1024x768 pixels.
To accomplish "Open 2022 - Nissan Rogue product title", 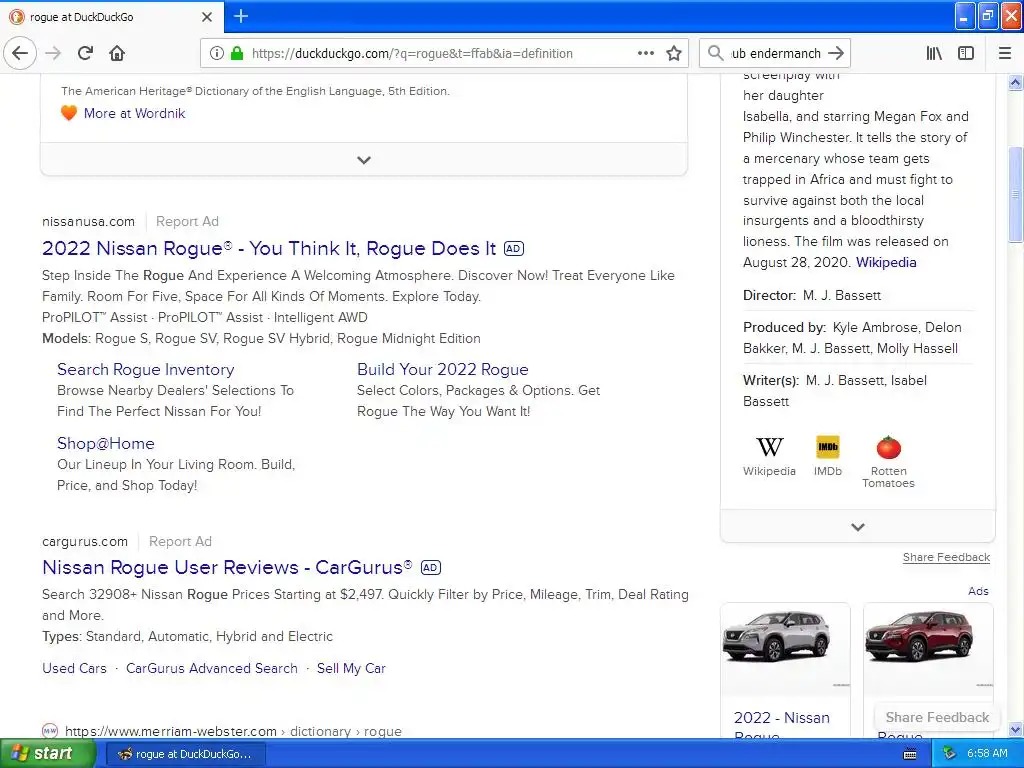I will pos(782,725).
